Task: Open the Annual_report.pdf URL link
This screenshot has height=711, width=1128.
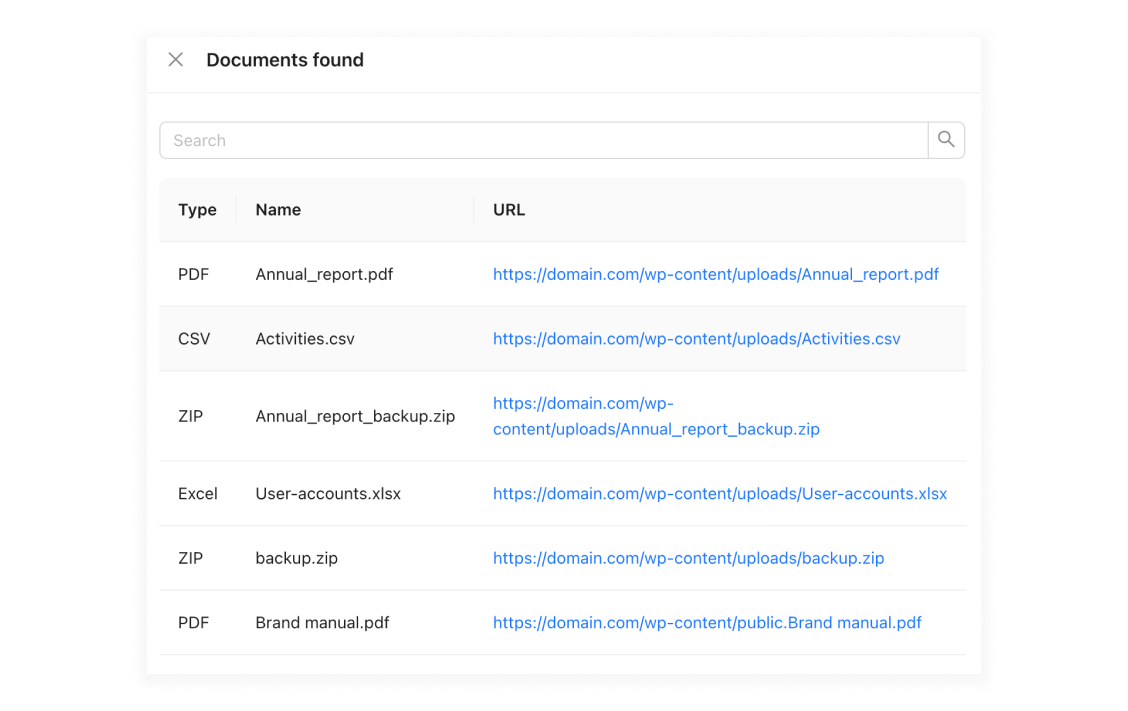Action: pyautogui.click(x=715, y=274)
